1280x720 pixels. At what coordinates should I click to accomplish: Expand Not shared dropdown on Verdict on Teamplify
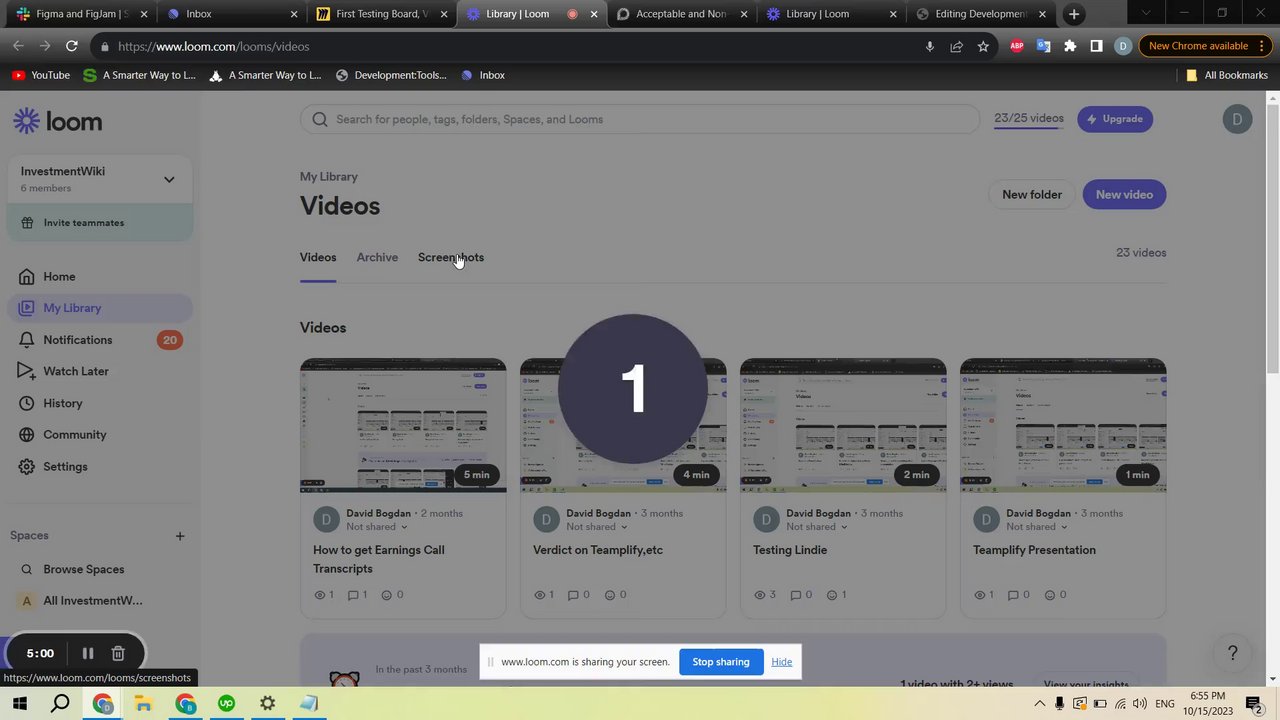pyautogui.click(x=597, y=527)
